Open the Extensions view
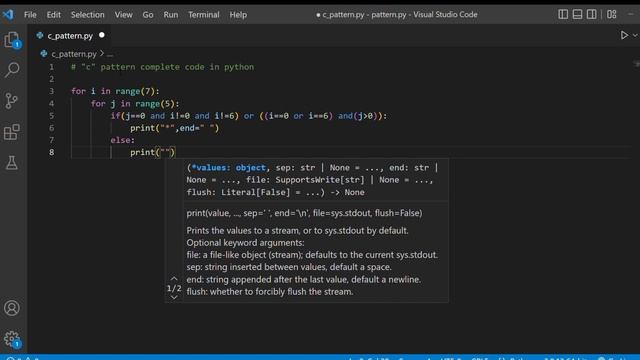The image size is (640, 360). pos(11,132)
